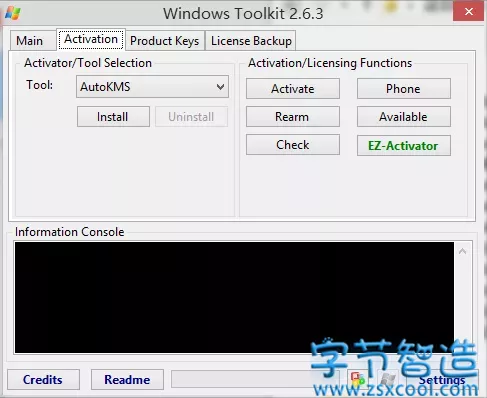Open the Settings button
The width and height of the screenshot is (487, 398).
coord(442,379)
